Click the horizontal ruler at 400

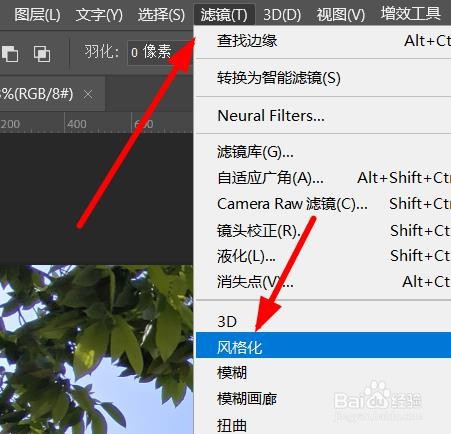pyautogui.click(x=77, y=124)
